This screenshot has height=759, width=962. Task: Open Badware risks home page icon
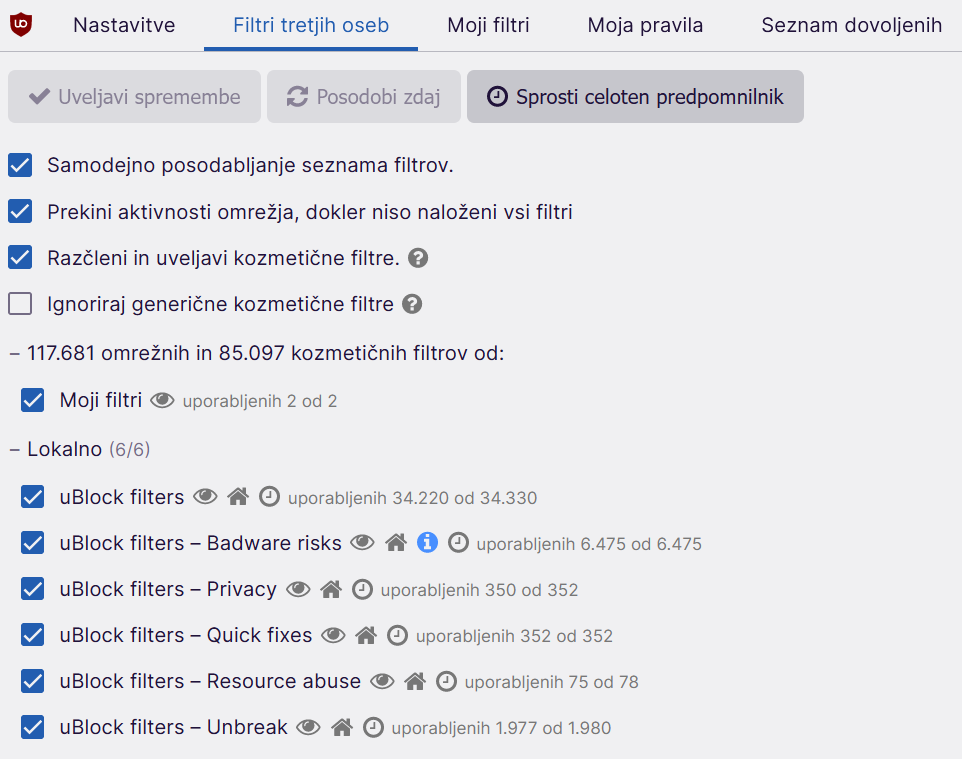coord(396,542)
